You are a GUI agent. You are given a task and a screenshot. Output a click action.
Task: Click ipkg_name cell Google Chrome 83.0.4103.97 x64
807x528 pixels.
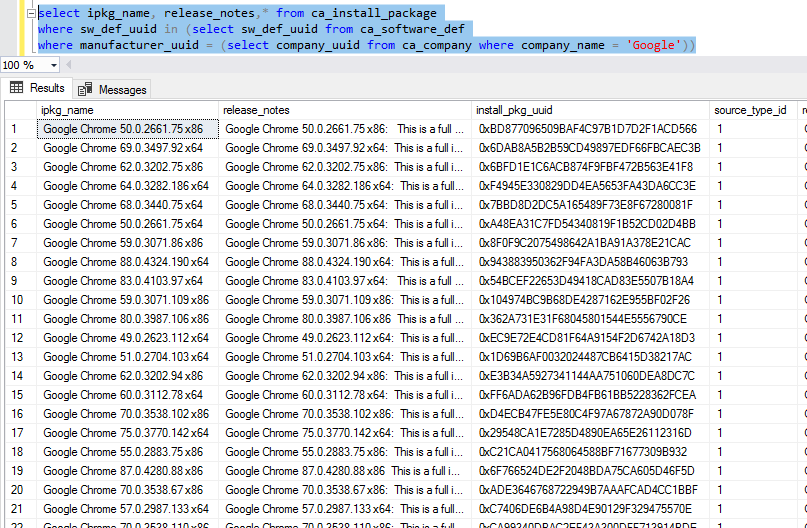point(128,281)
